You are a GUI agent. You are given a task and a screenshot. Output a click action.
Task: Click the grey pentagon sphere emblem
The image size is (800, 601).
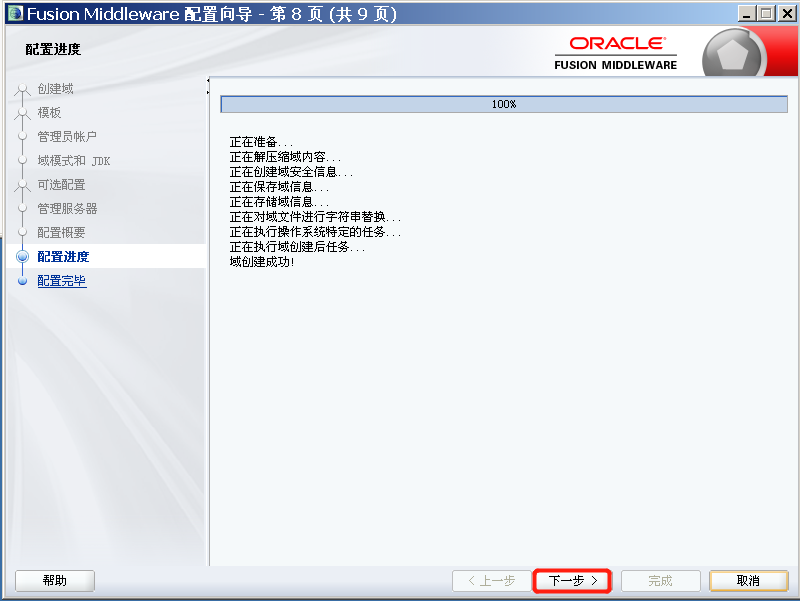[733, 55]
